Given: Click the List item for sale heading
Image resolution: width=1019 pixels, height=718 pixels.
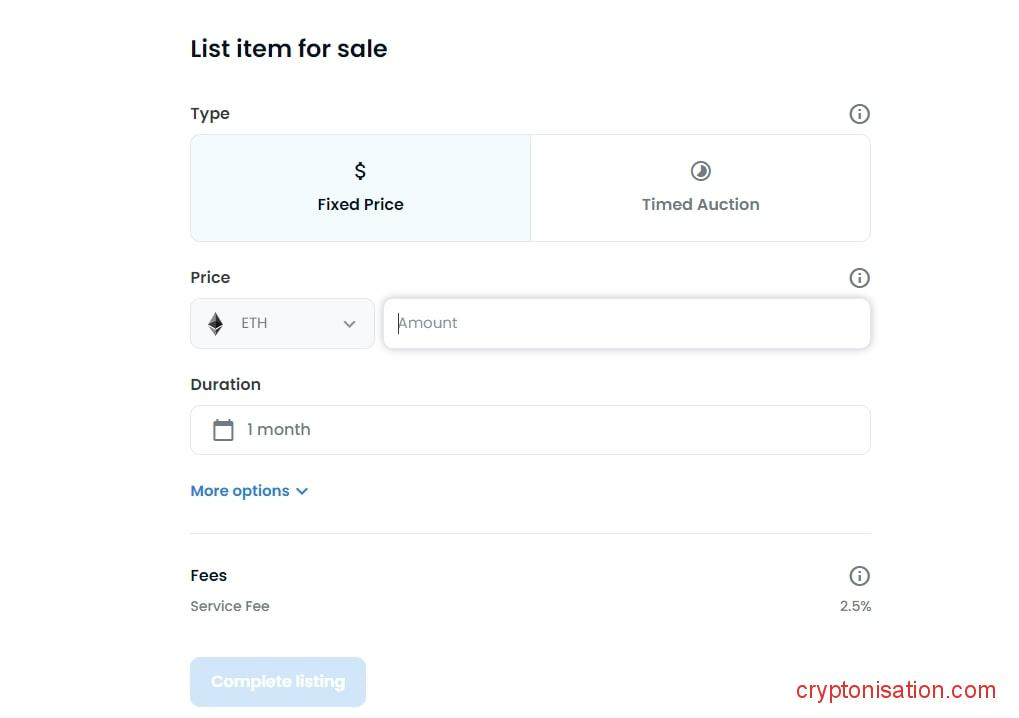Looking at the screenshot, I should [x=288, y=49].
